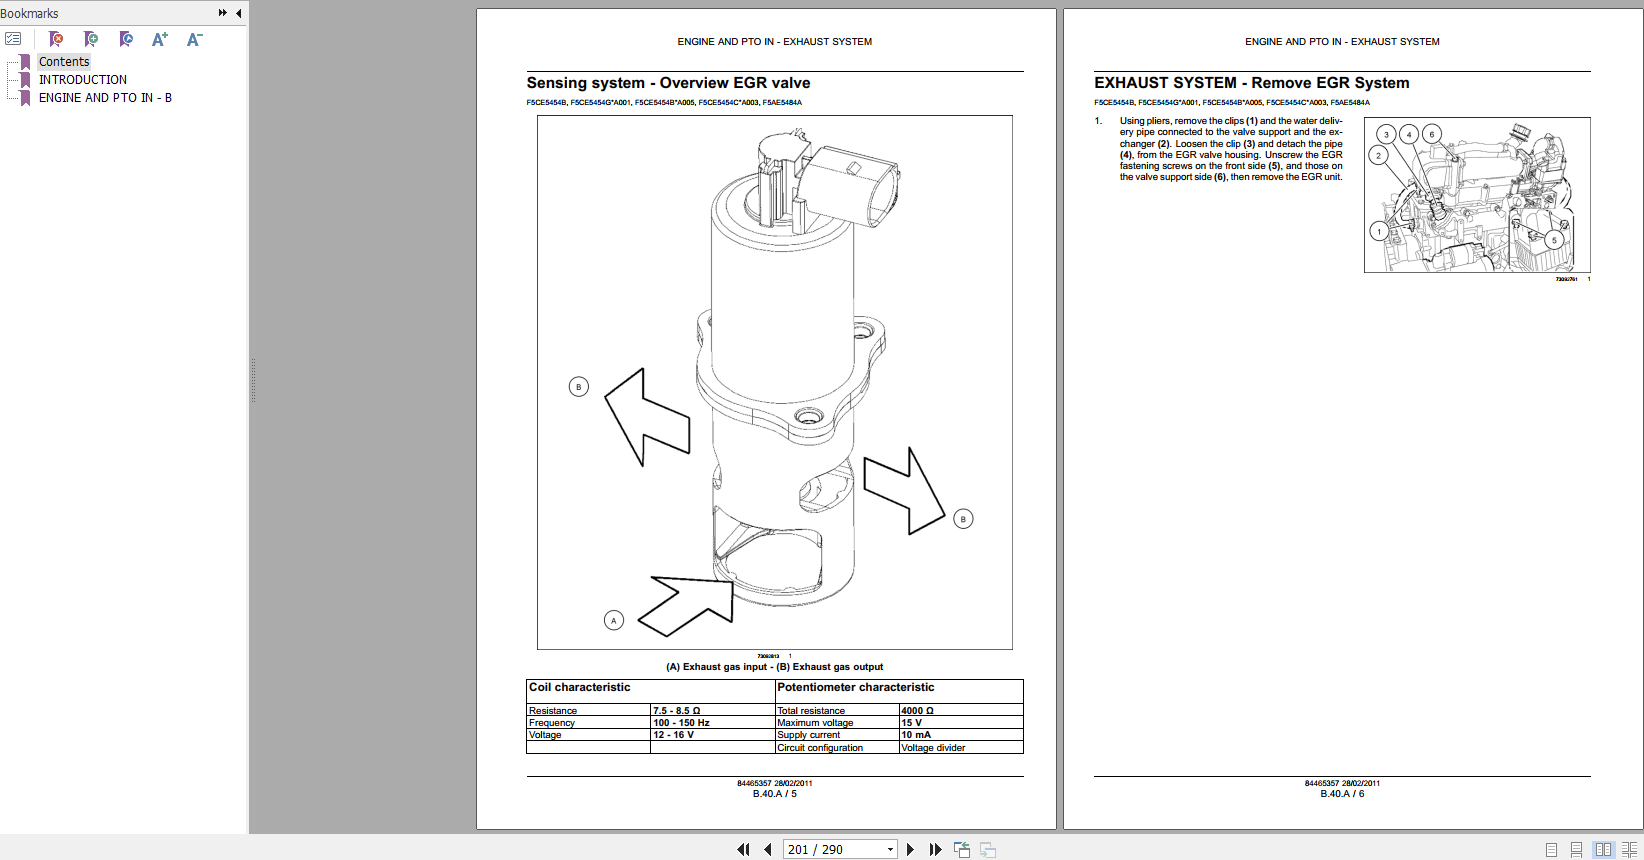Viewport: 1644px width, 860px height.
Task: Click the set bookmark destination icon
Action: (126, 39)
